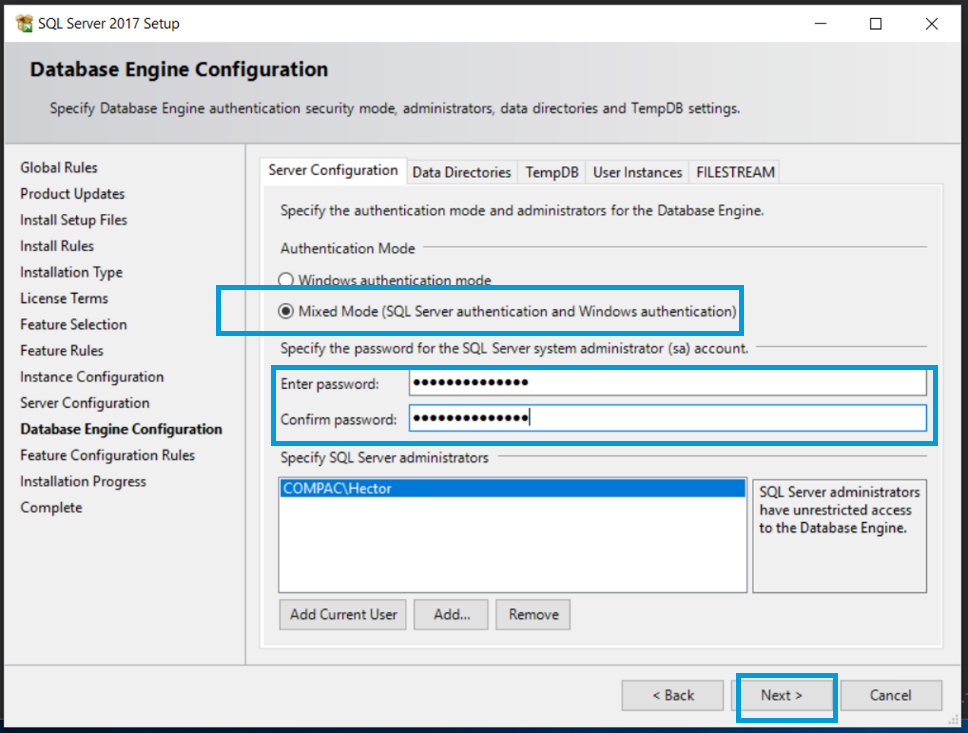Click Next to continue setup
This screenshot has height=733, width=968.
point(786,695)
